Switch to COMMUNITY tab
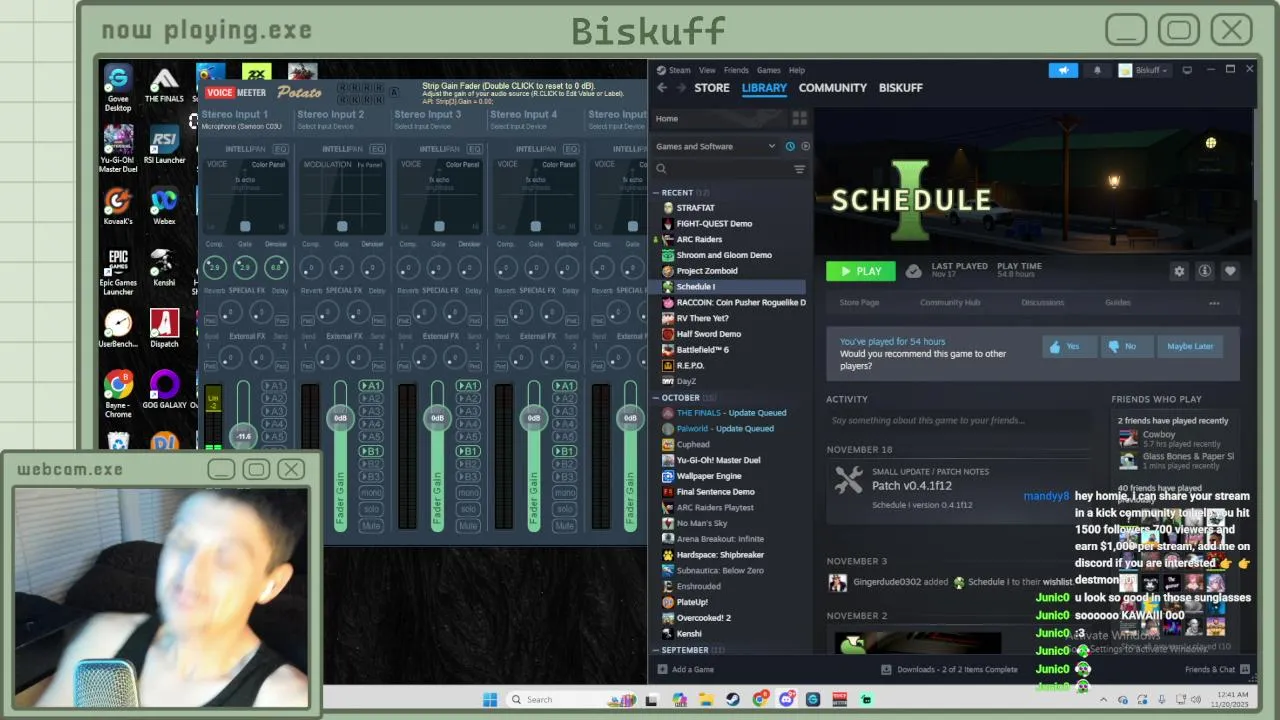 (x=832, y=88)
